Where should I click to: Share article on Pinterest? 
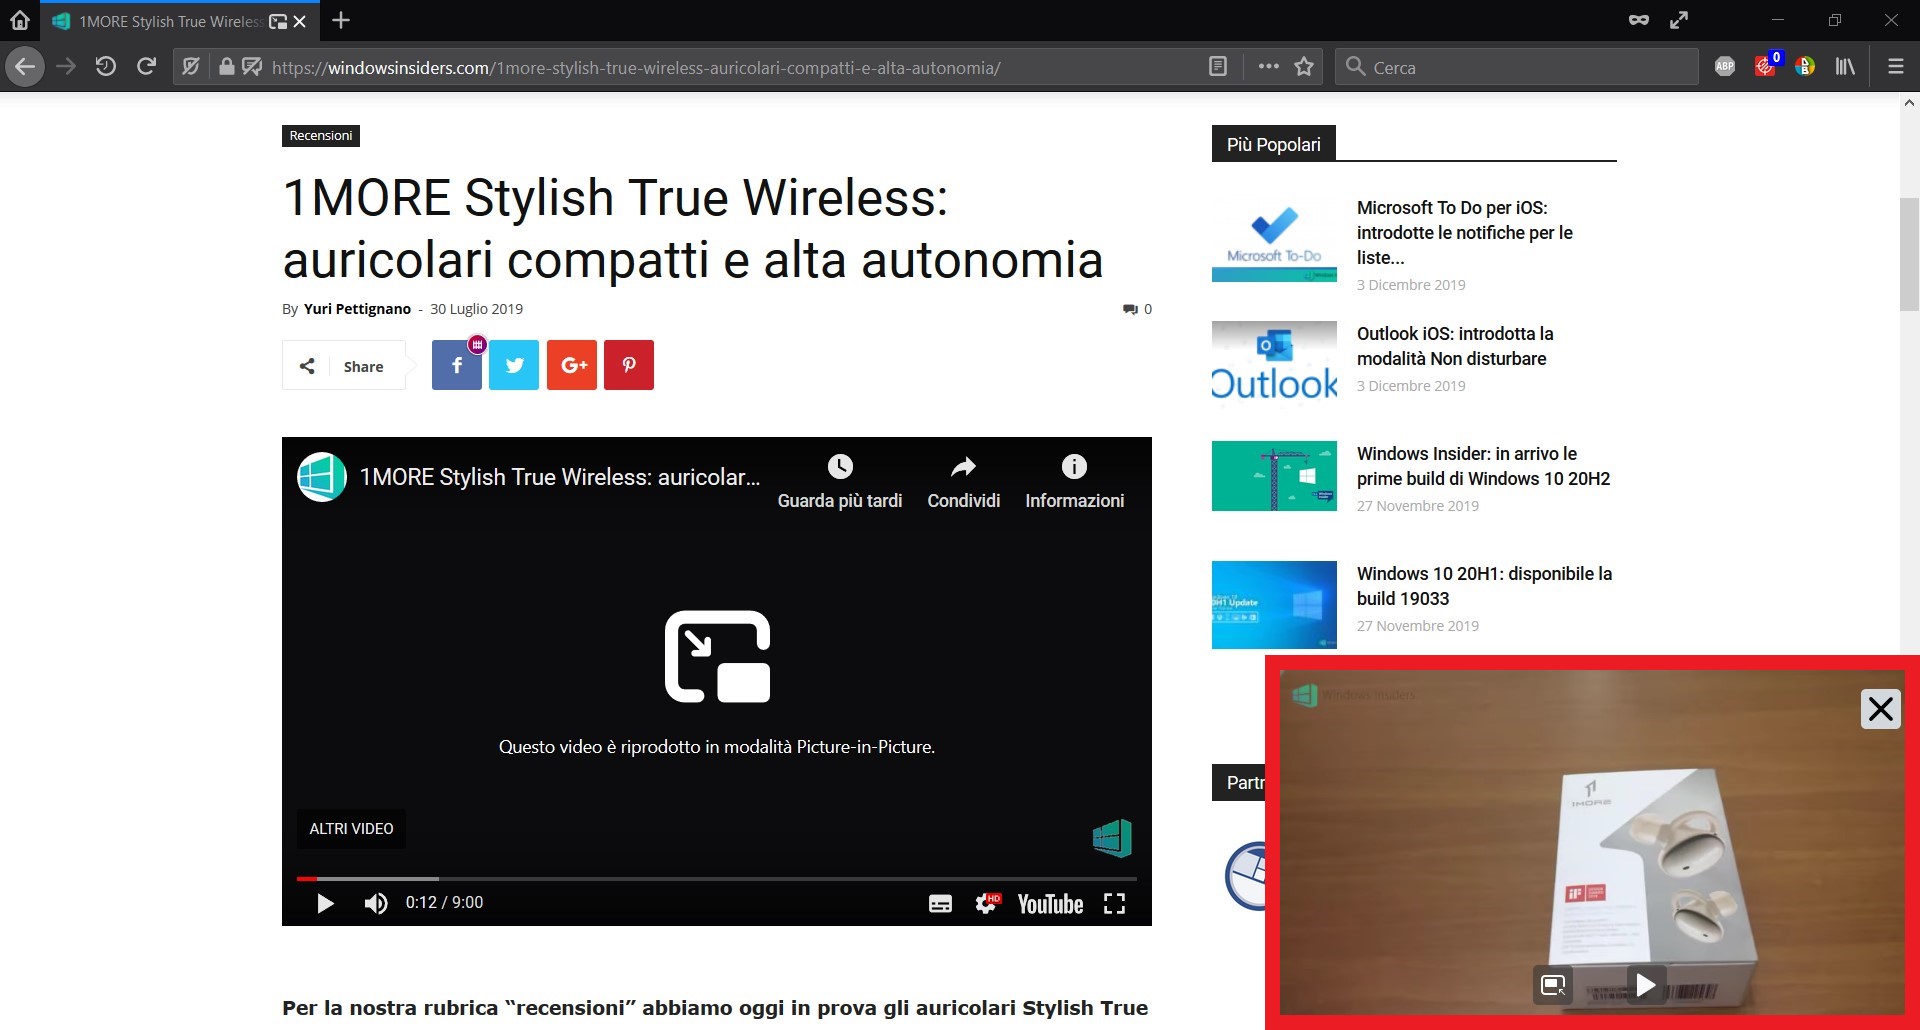[629, 365]
